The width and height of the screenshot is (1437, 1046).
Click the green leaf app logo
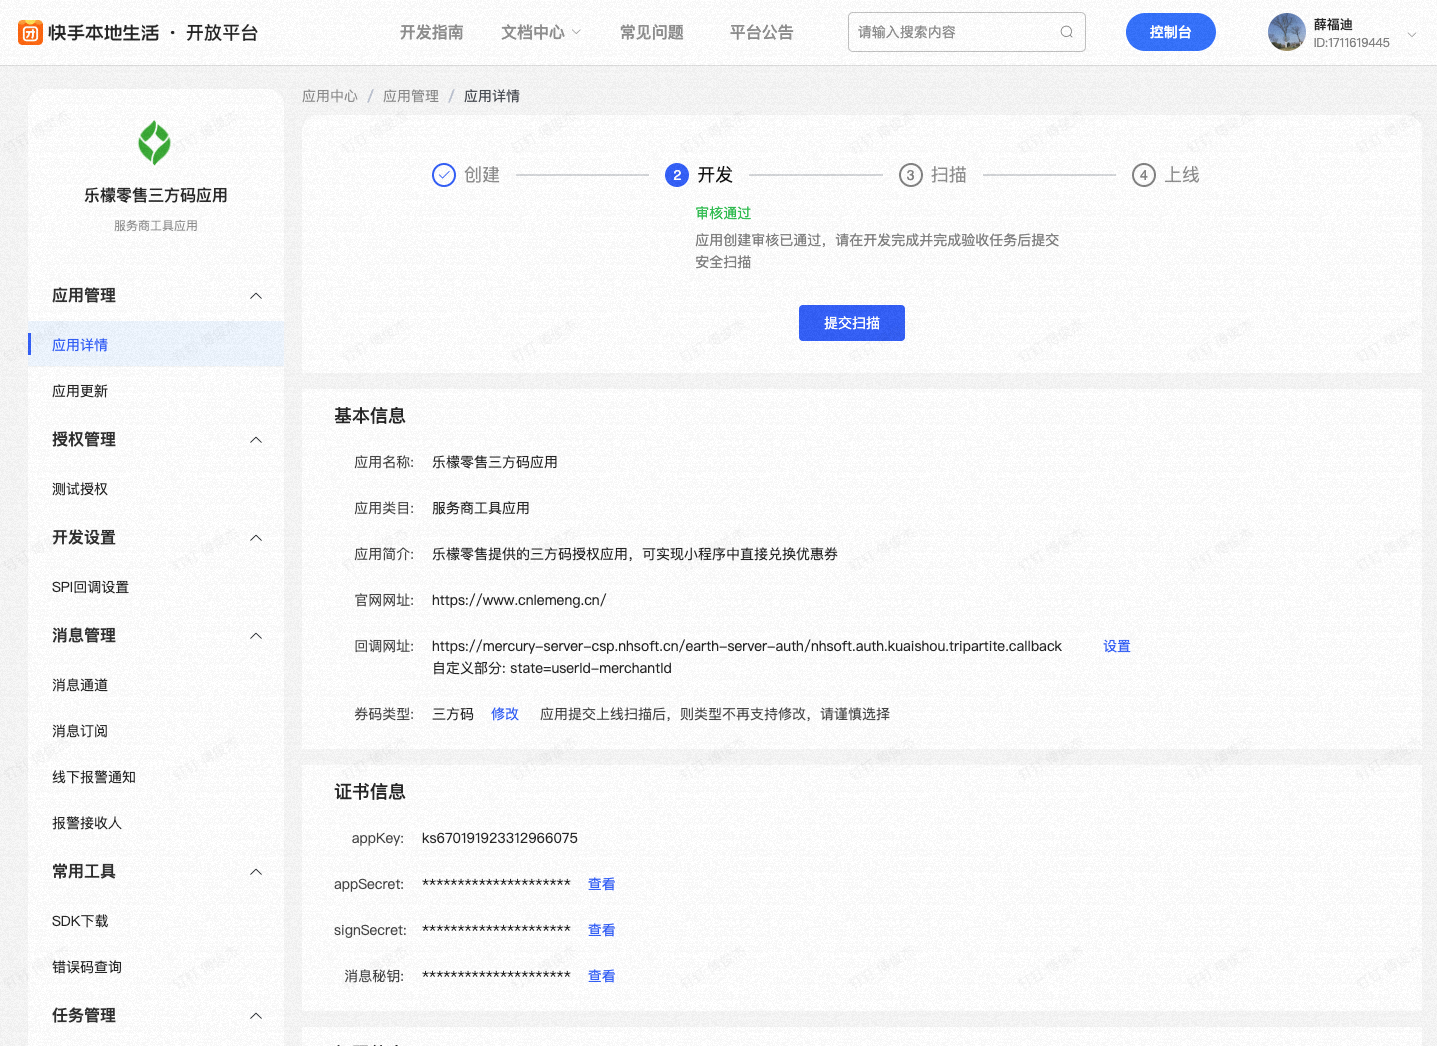154,143
